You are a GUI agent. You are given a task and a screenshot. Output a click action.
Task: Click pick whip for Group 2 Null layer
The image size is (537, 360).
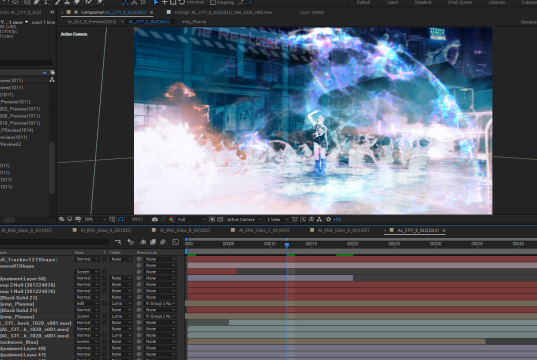(139, 285)
